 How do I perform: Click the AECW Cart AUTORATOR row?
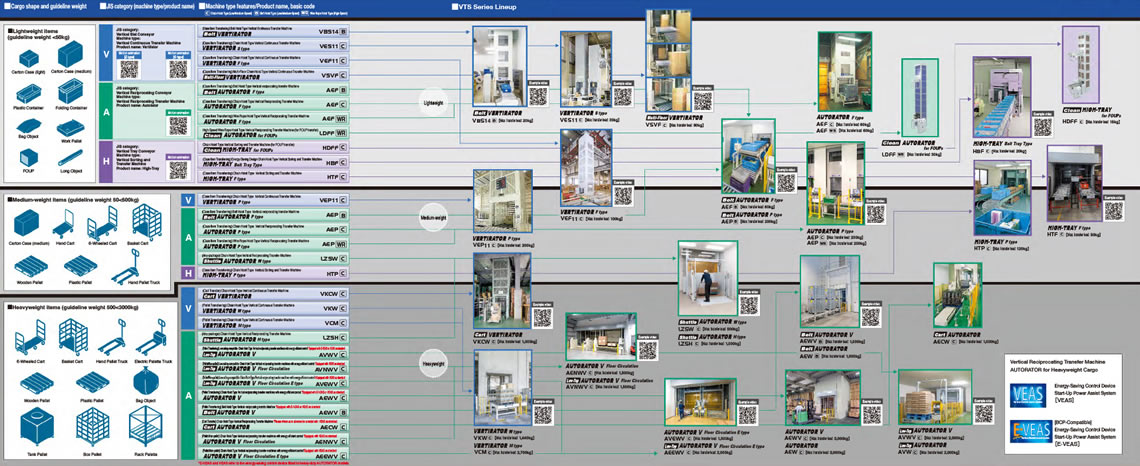(274, 426)
